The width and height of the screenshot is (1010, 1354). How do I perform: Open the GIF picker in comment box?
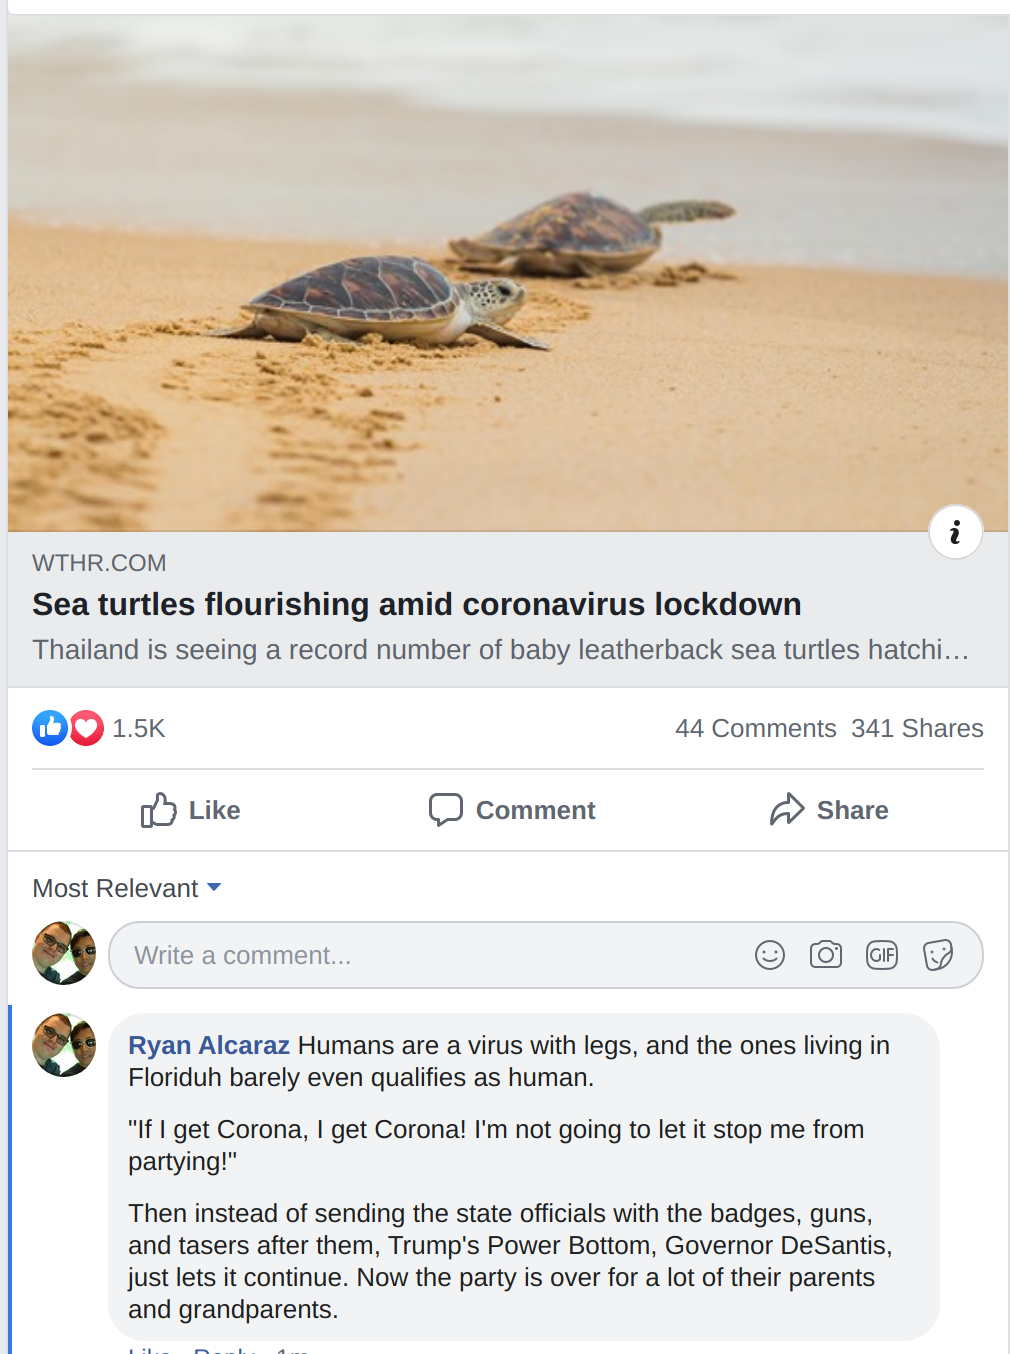[x=881, y=955]
